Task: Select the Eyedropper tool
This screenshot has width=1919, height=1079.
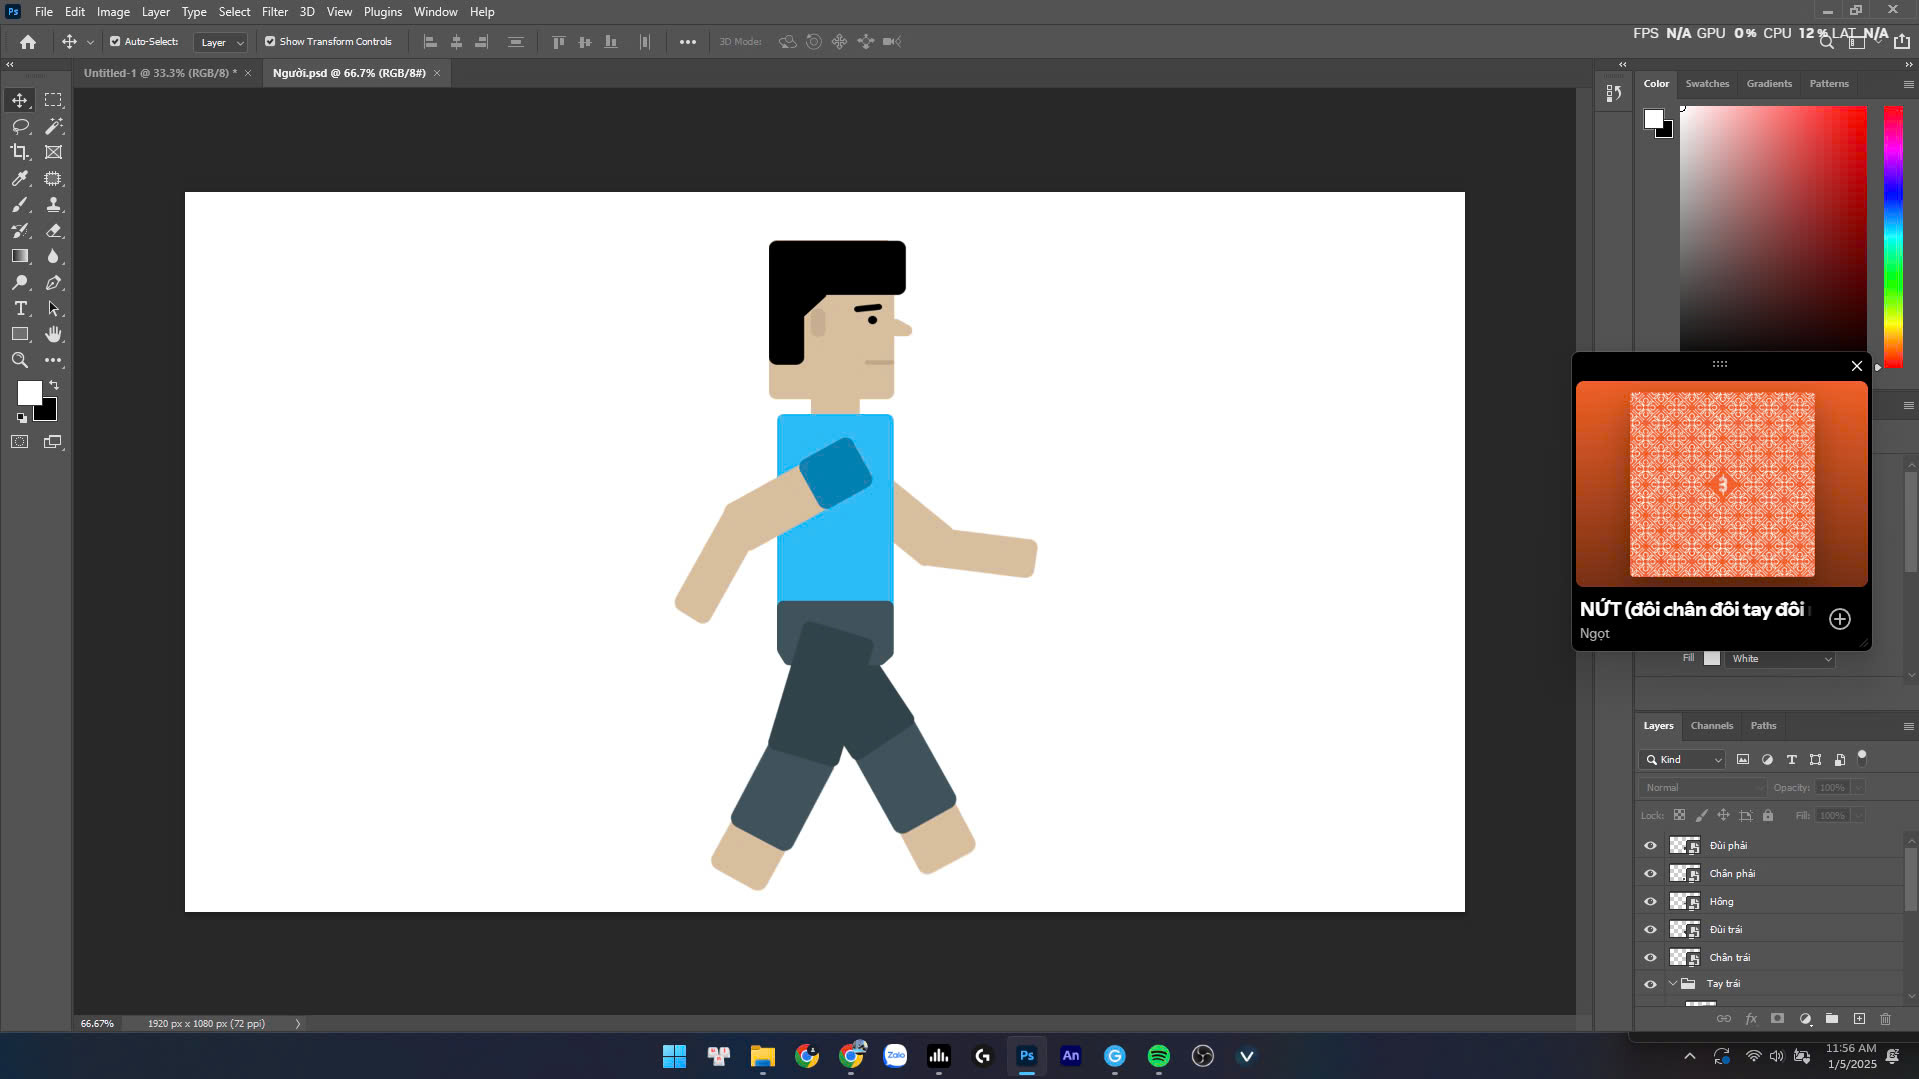Action: point(20,178)
